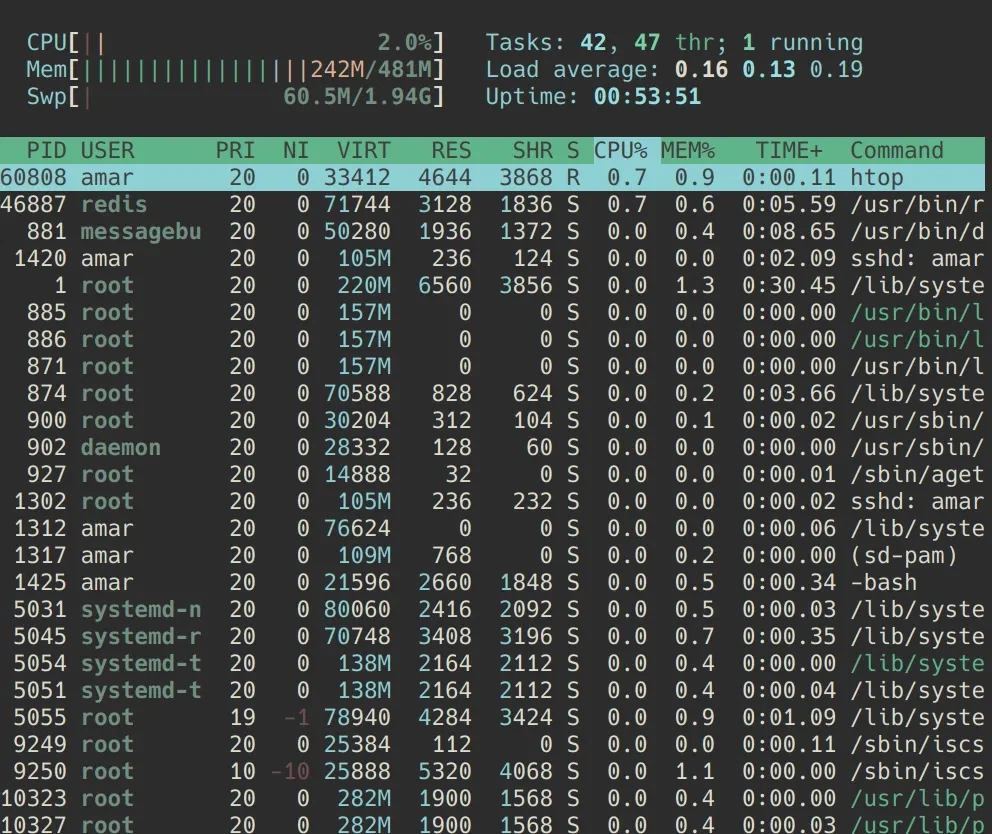Sort by the PID column header

[x=46, y=151]
